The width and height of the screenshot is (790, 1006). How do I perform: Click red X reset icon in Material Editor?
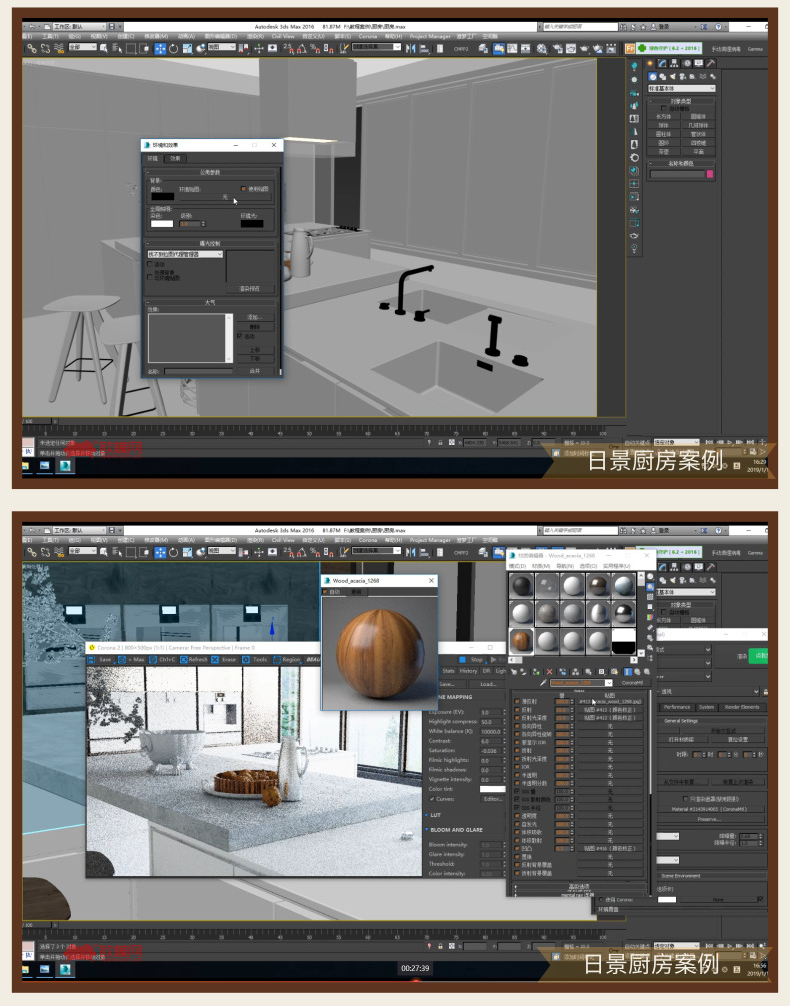click(549, 672)
